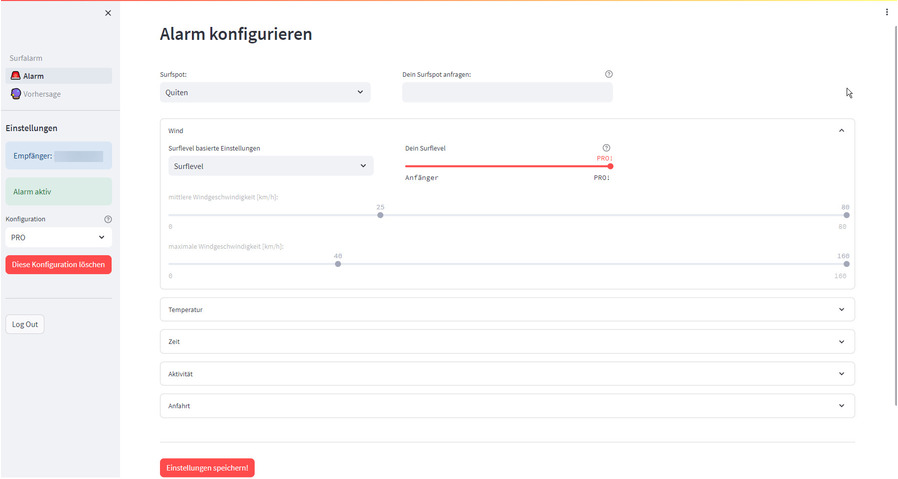
Task: Open the three-dot menu in top right
Action: coord(887,12)
